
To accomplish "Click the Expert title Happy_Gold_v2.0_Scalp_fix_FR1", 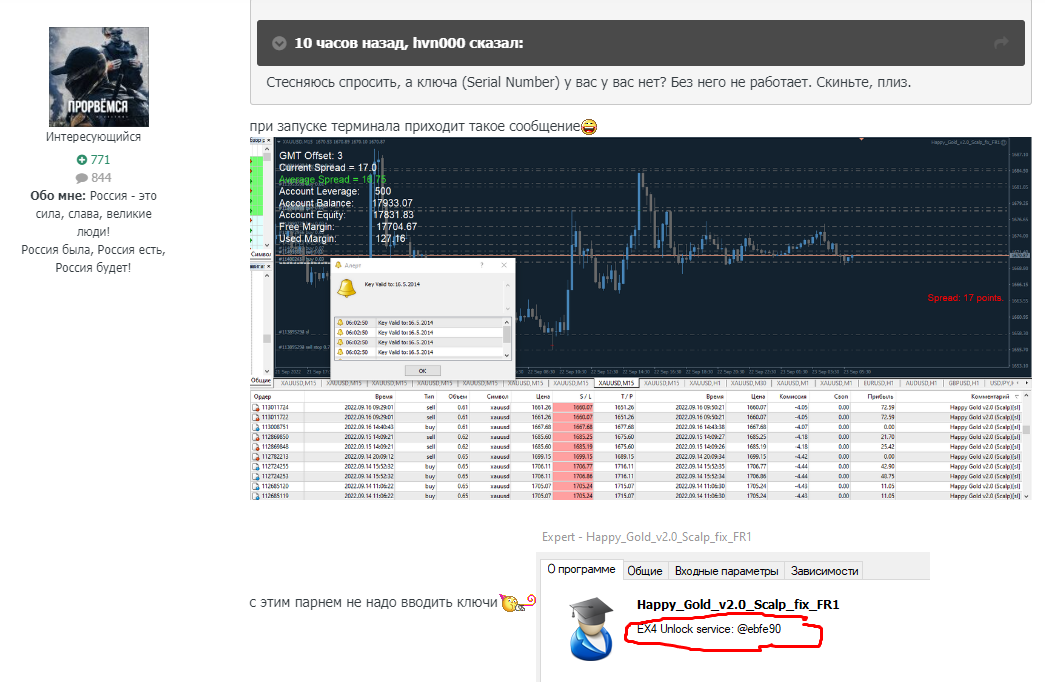I will tap(738, 605).
